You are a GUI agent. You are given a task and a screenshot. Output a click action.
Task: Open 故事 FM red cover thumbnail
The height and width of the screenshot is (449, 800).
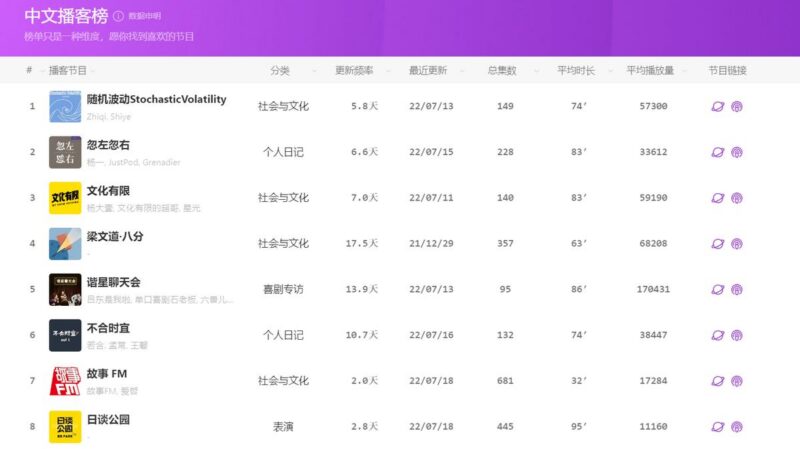tap(65, 381)
